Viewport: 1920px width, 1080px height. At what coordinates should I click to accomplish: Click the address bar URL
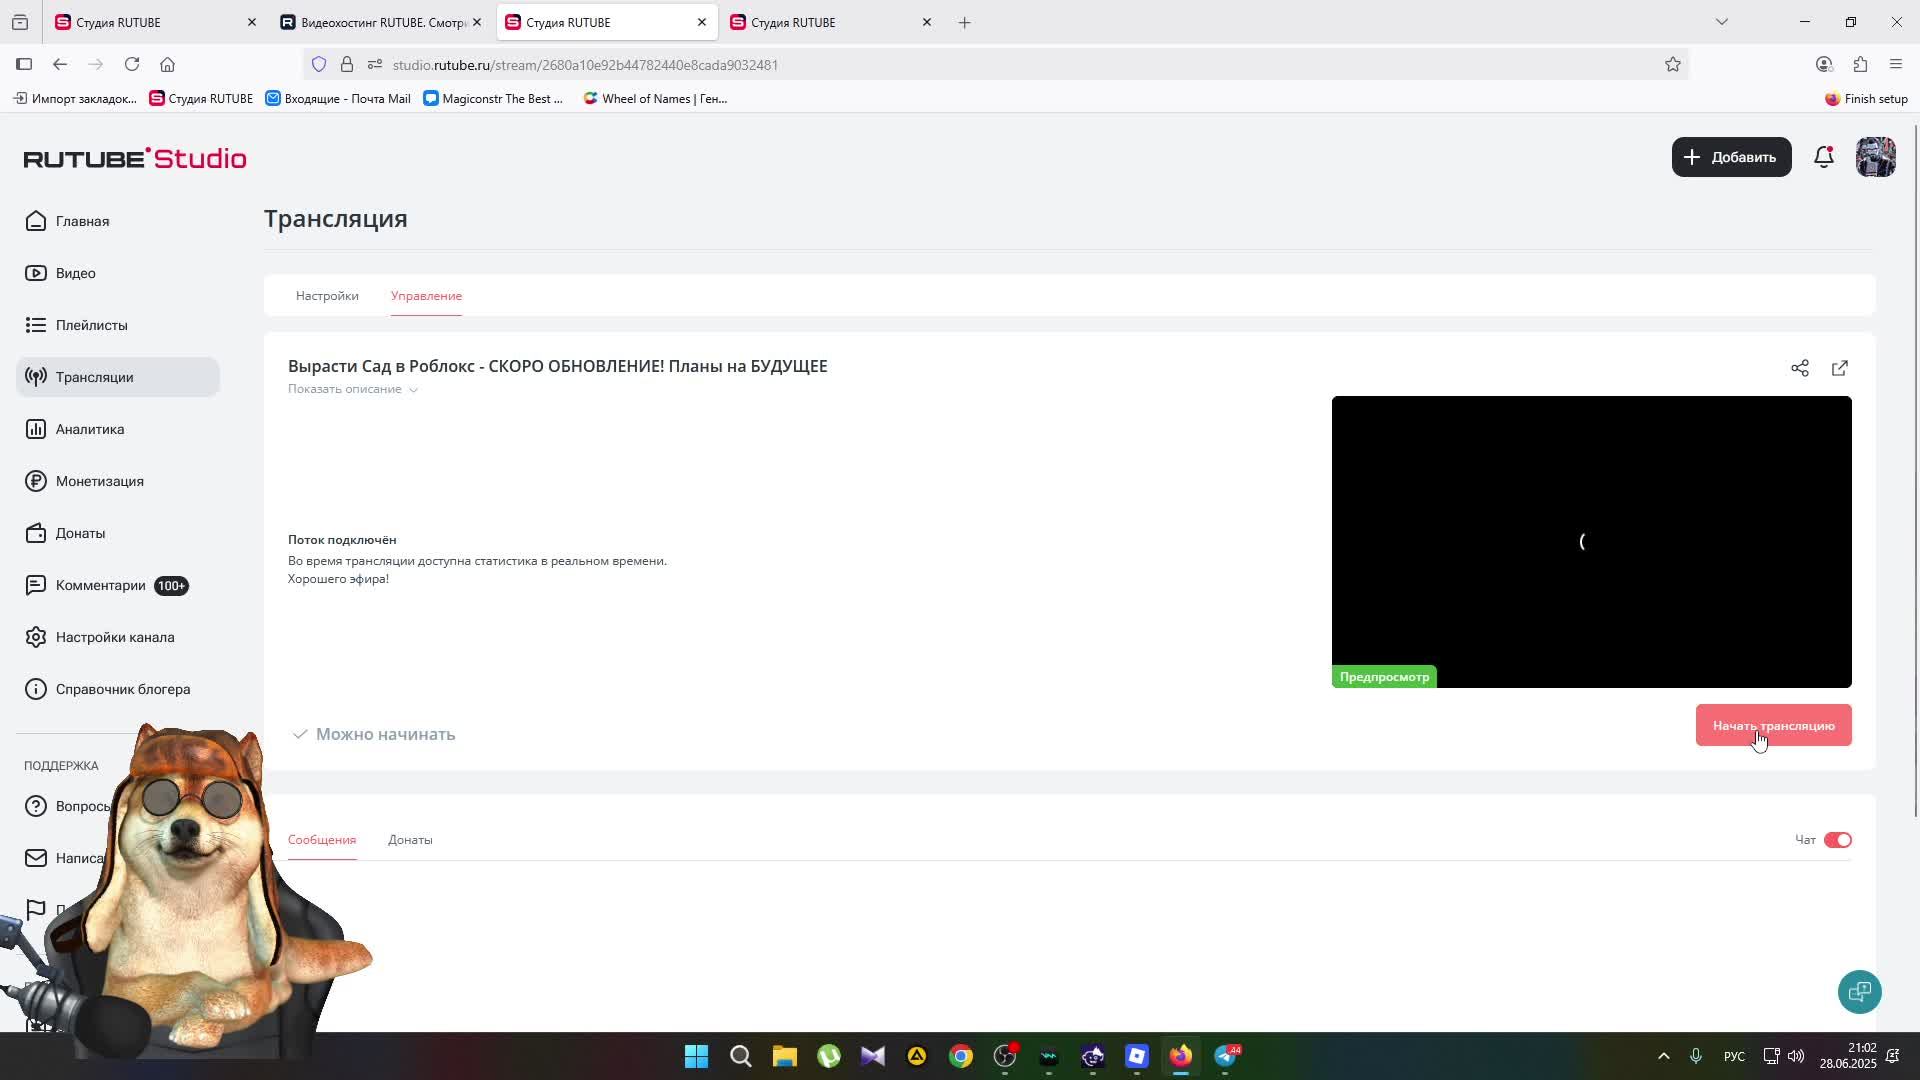[585, 65]
